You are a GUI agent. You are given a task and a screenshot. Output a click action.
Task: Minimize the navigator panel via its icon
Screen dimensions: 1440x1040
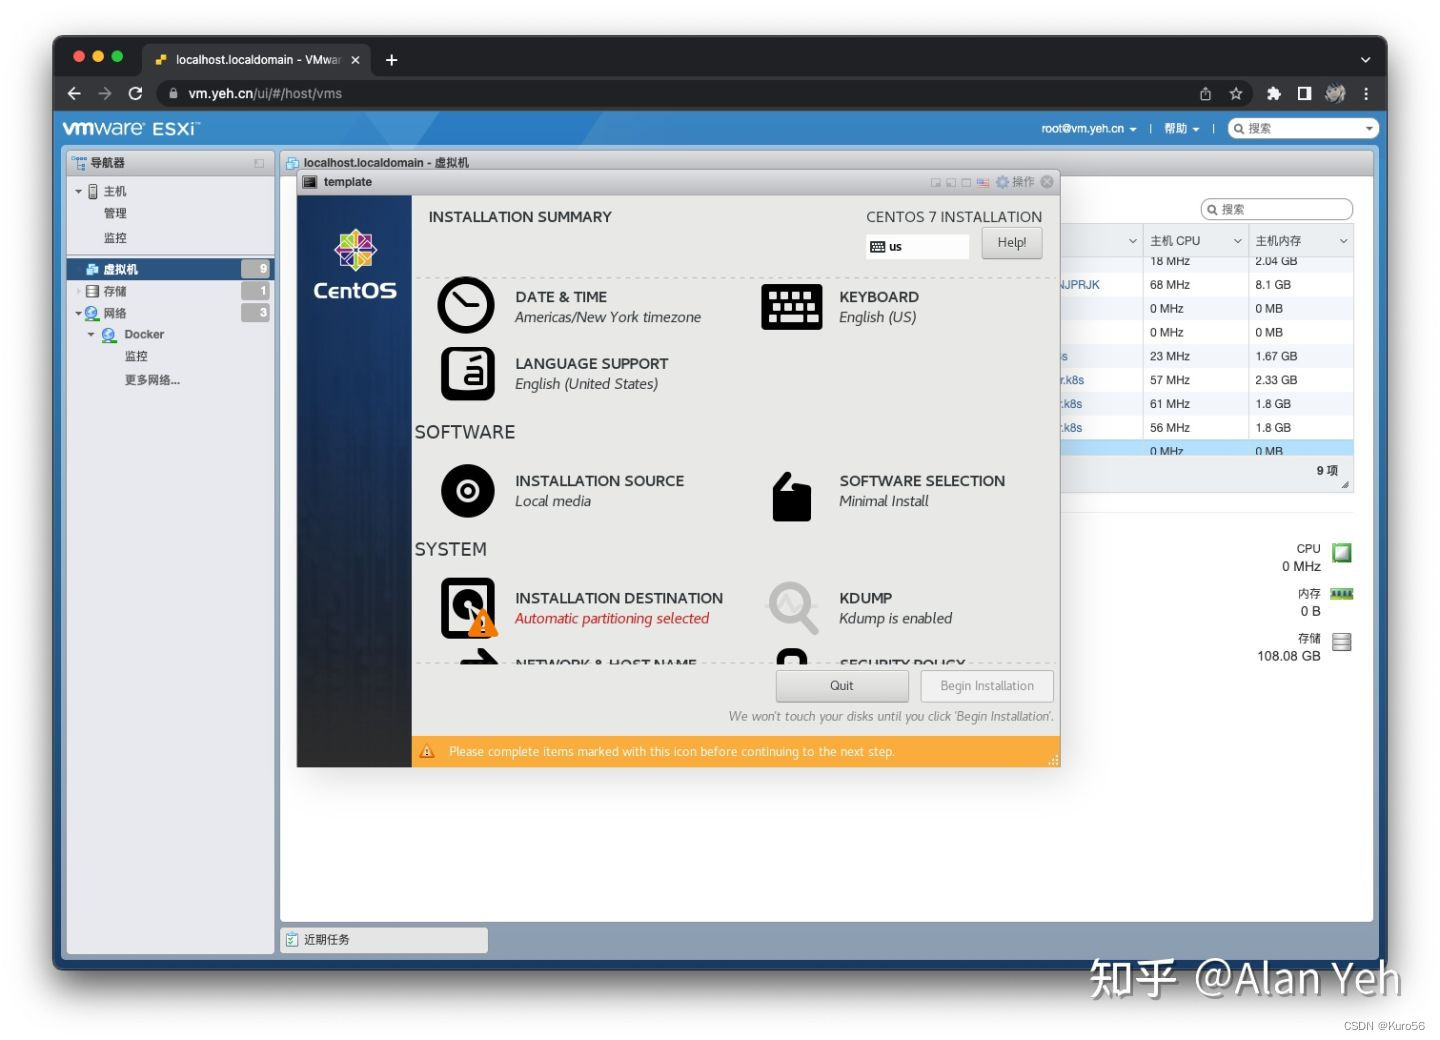click(x=259, y=163)
